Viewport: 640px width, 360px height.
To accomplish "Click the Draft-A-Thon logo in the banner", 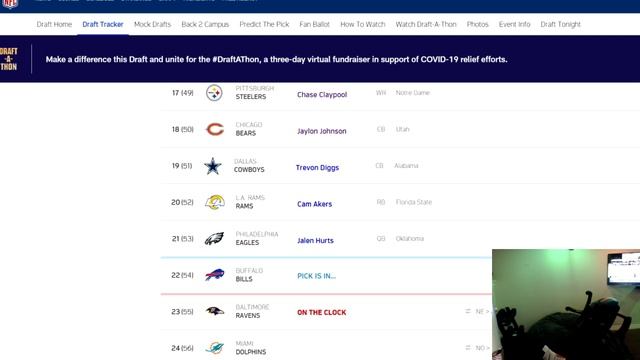I will coord(9,59).
